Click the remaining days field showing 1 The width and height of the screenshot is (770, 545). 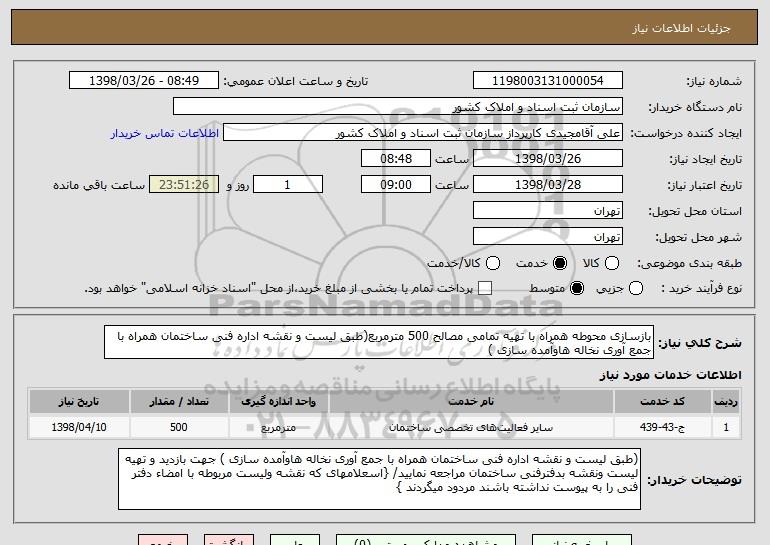288,185
